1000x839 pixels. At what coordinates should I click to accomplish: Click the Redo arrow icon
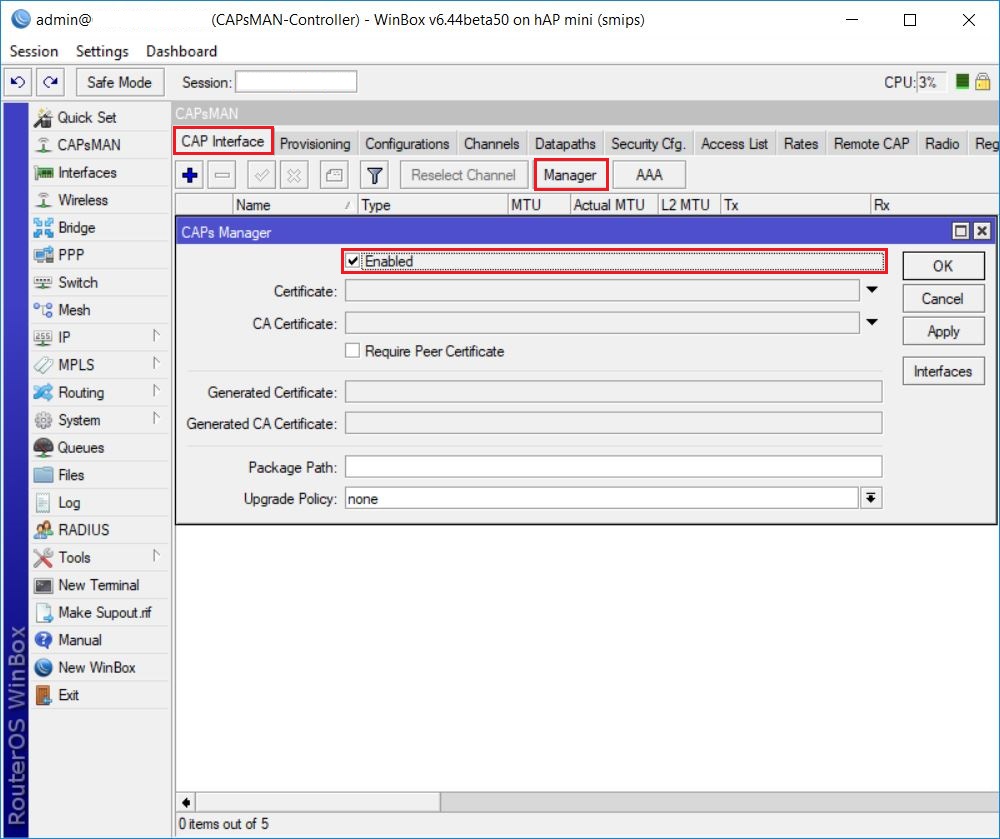tap(50, 82)
